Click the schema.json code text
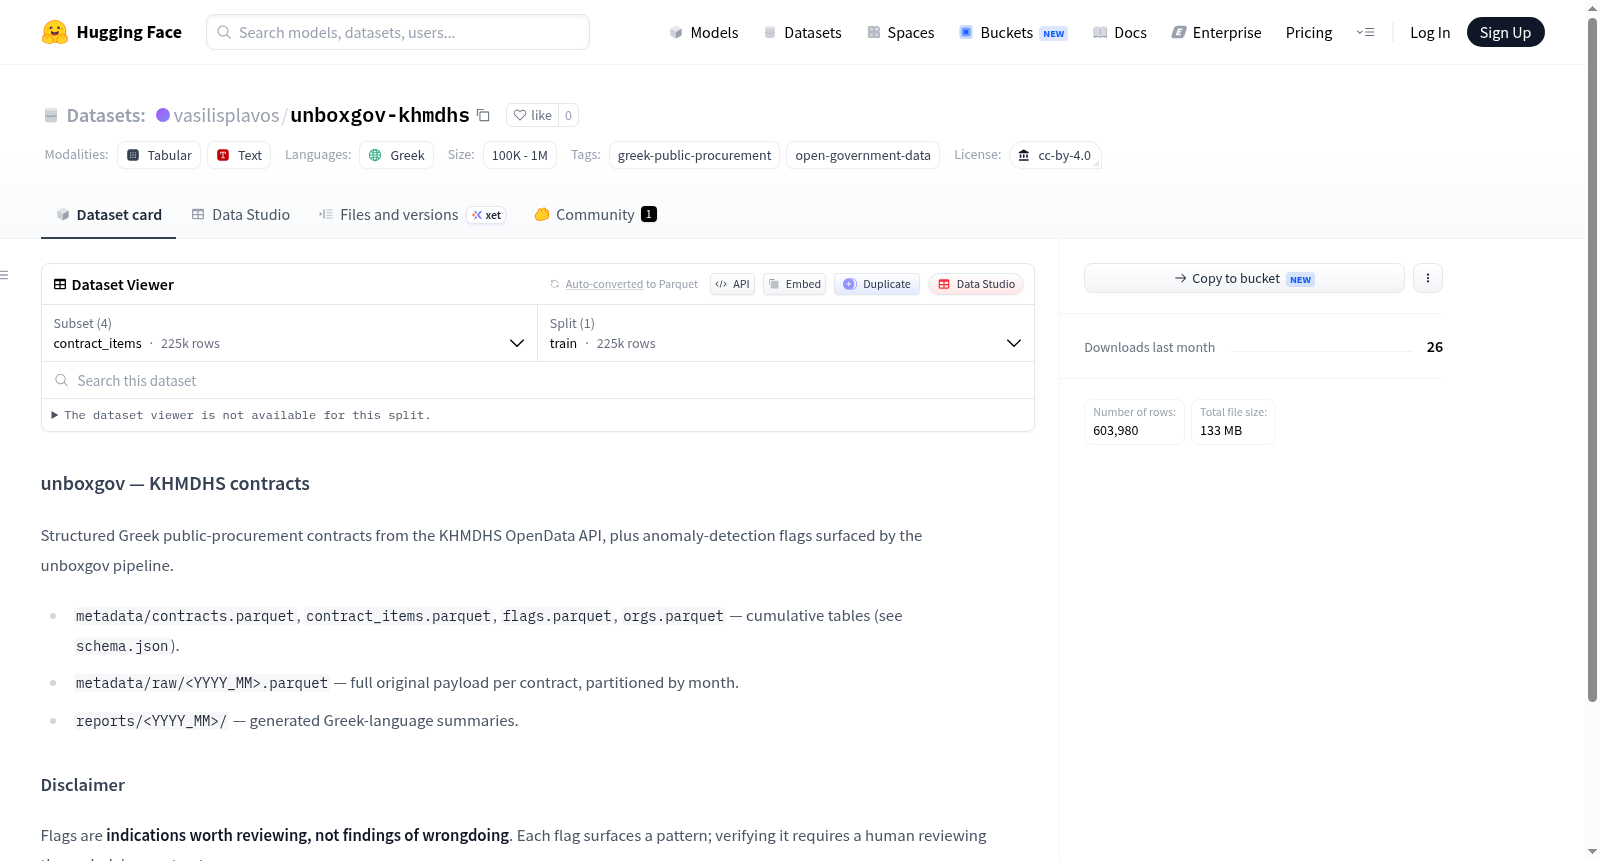Image resolution: width=1600 pixels, height=861 pixels. (x=122, y=646)
